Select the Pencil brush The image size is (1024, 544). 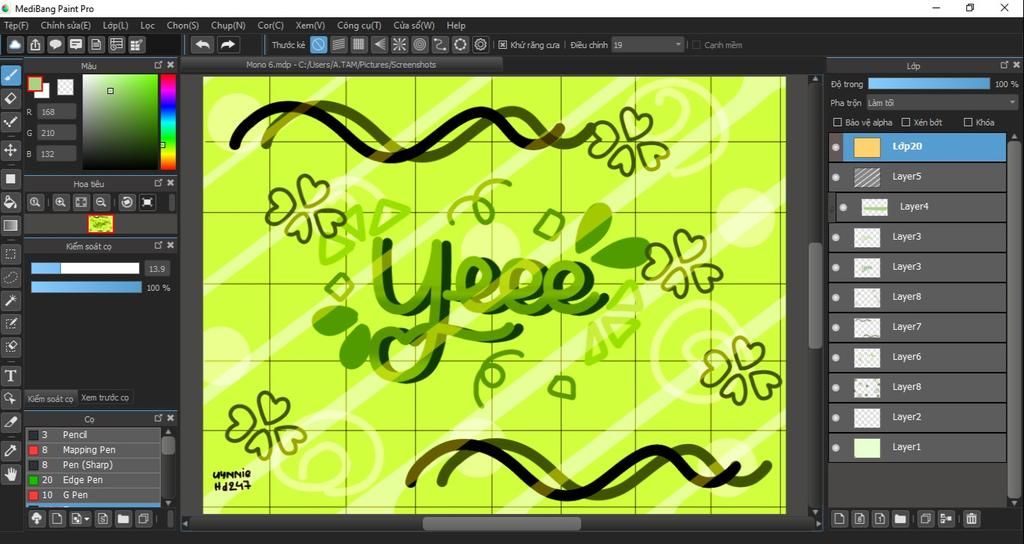click(x=93, y=435)
